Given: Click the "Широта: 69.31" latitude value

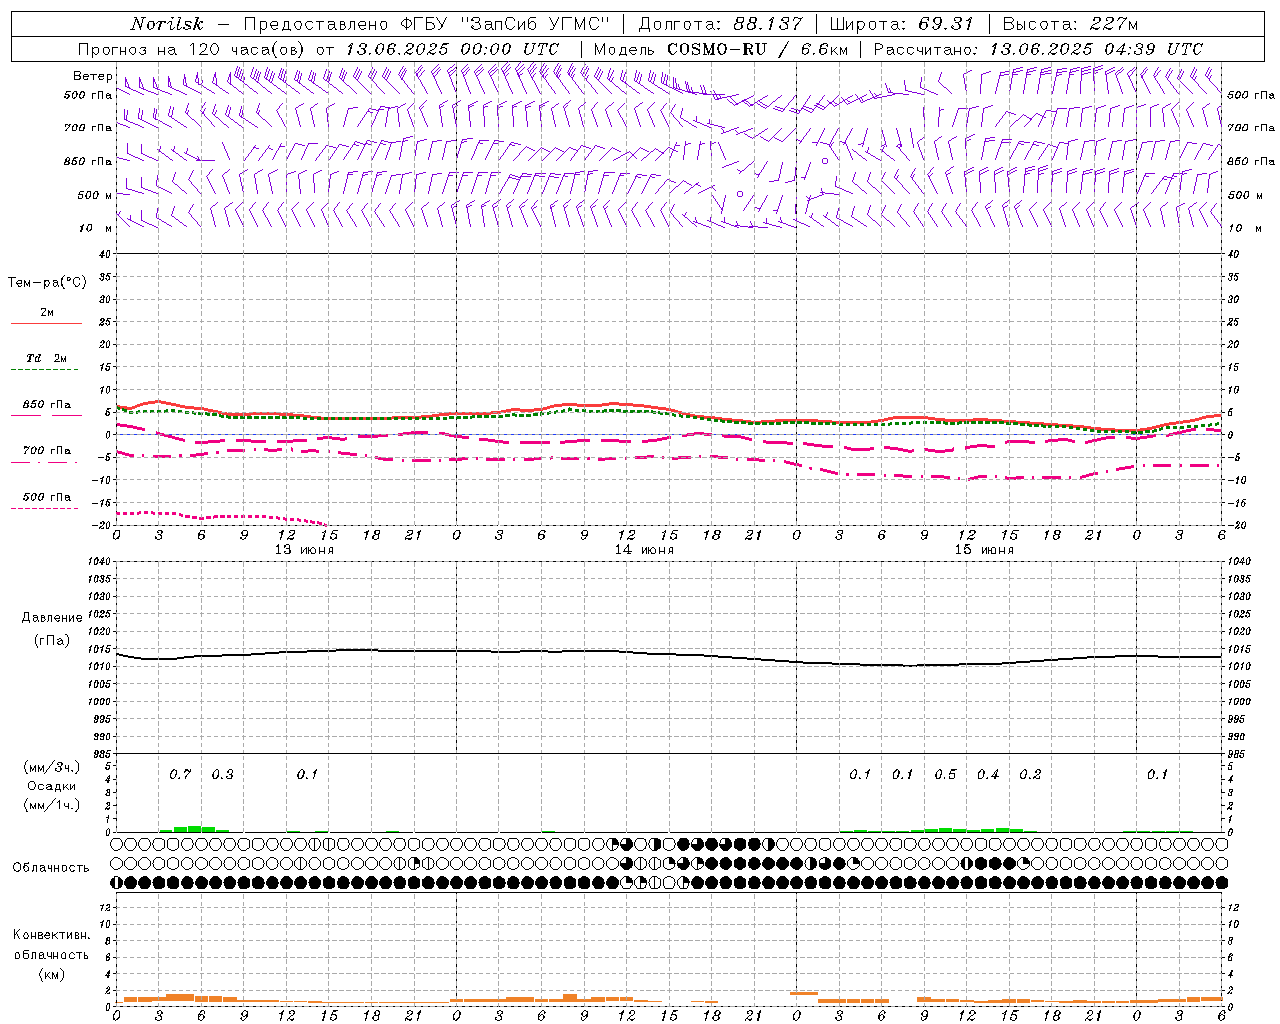Looking at the screenshot, I should (x=901, y=24).
